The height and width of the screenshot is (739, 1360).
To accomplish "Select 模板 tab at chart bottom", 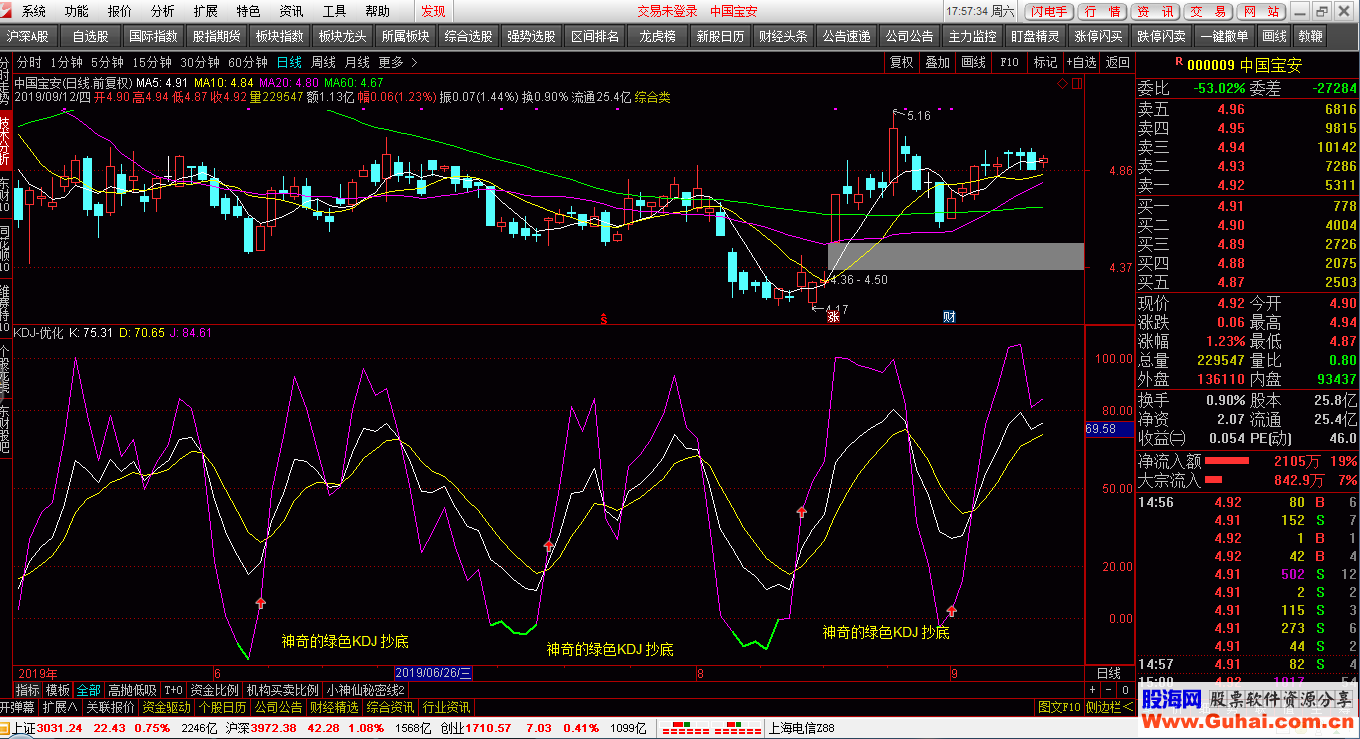I will pos(58,690).
